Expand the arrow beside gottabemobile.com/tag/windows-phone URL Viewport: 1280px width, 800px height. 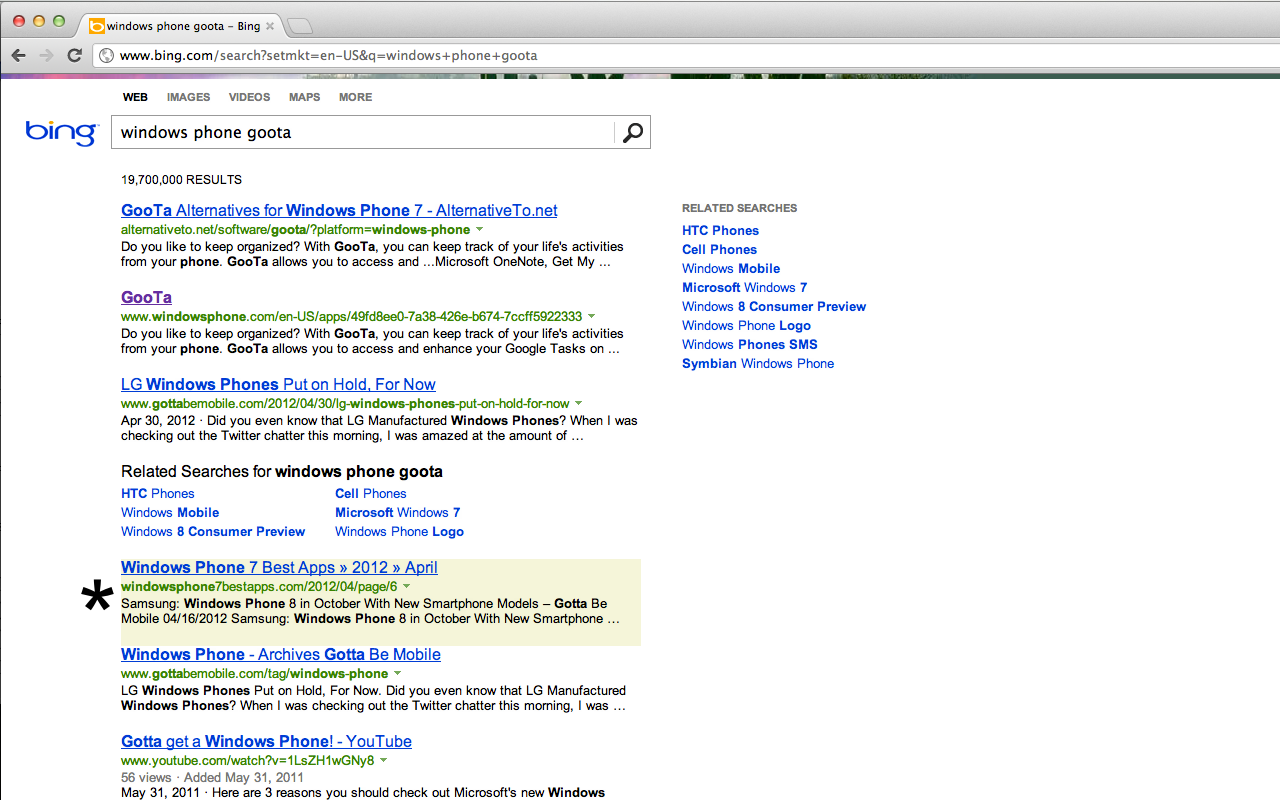[x=397, y=674]
